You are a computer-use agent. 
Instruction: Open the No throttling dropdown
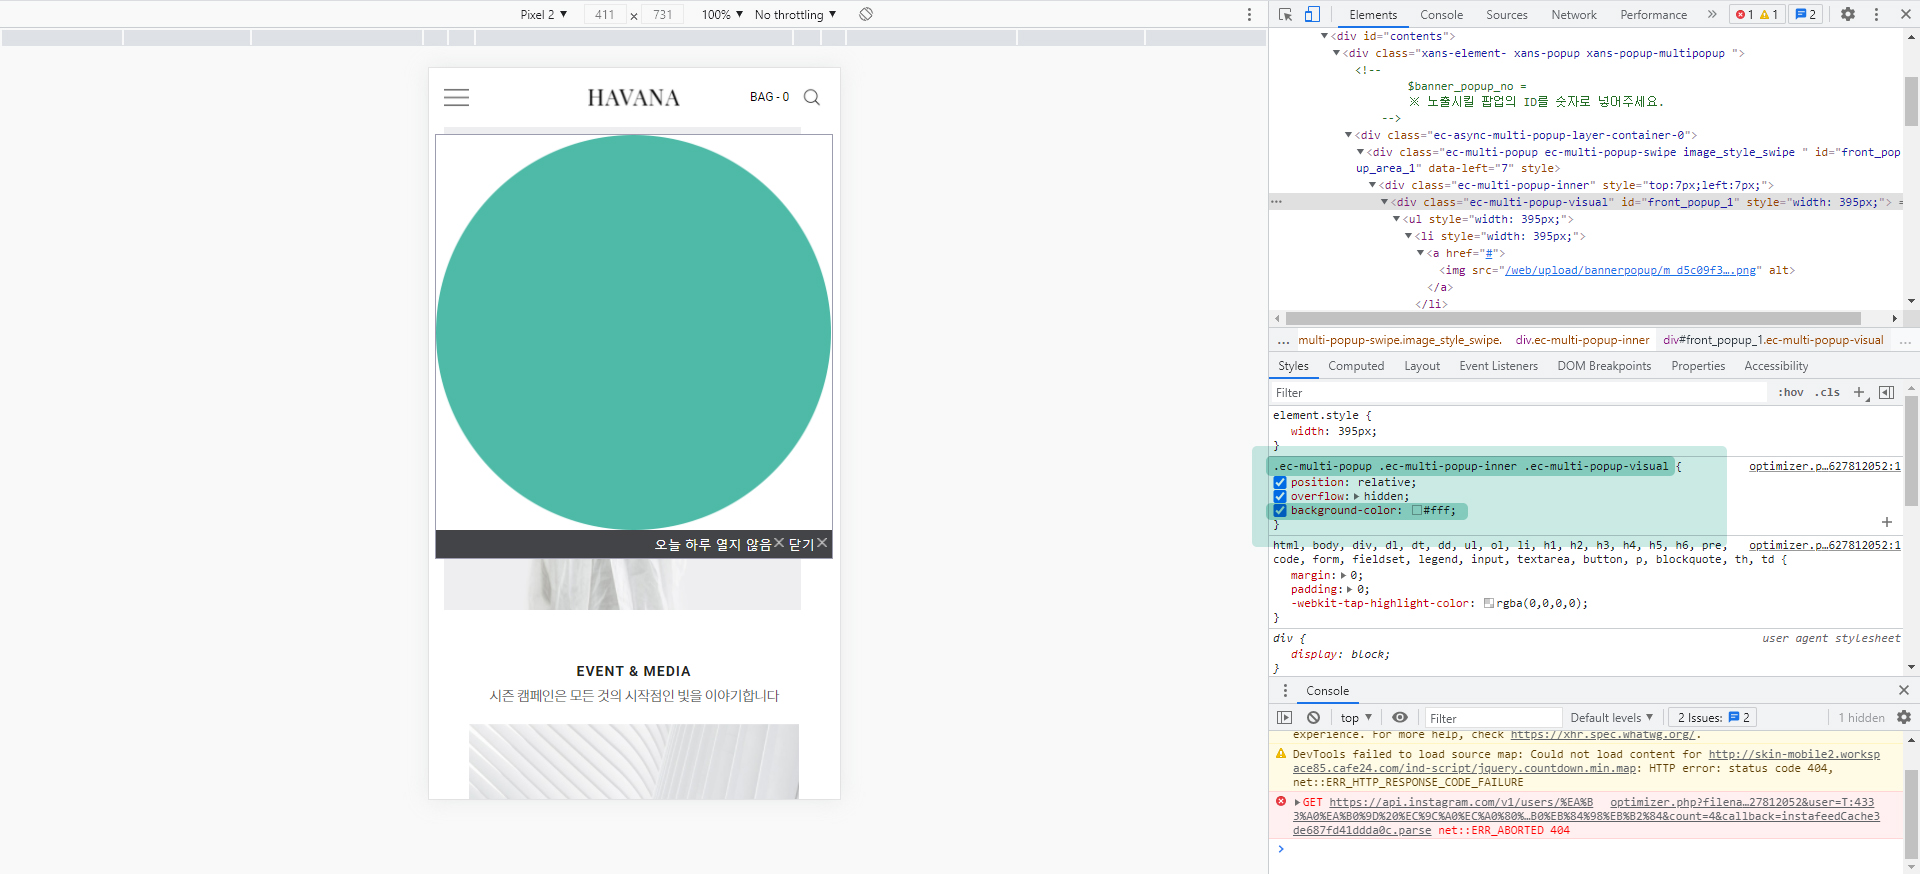[796, 14]
